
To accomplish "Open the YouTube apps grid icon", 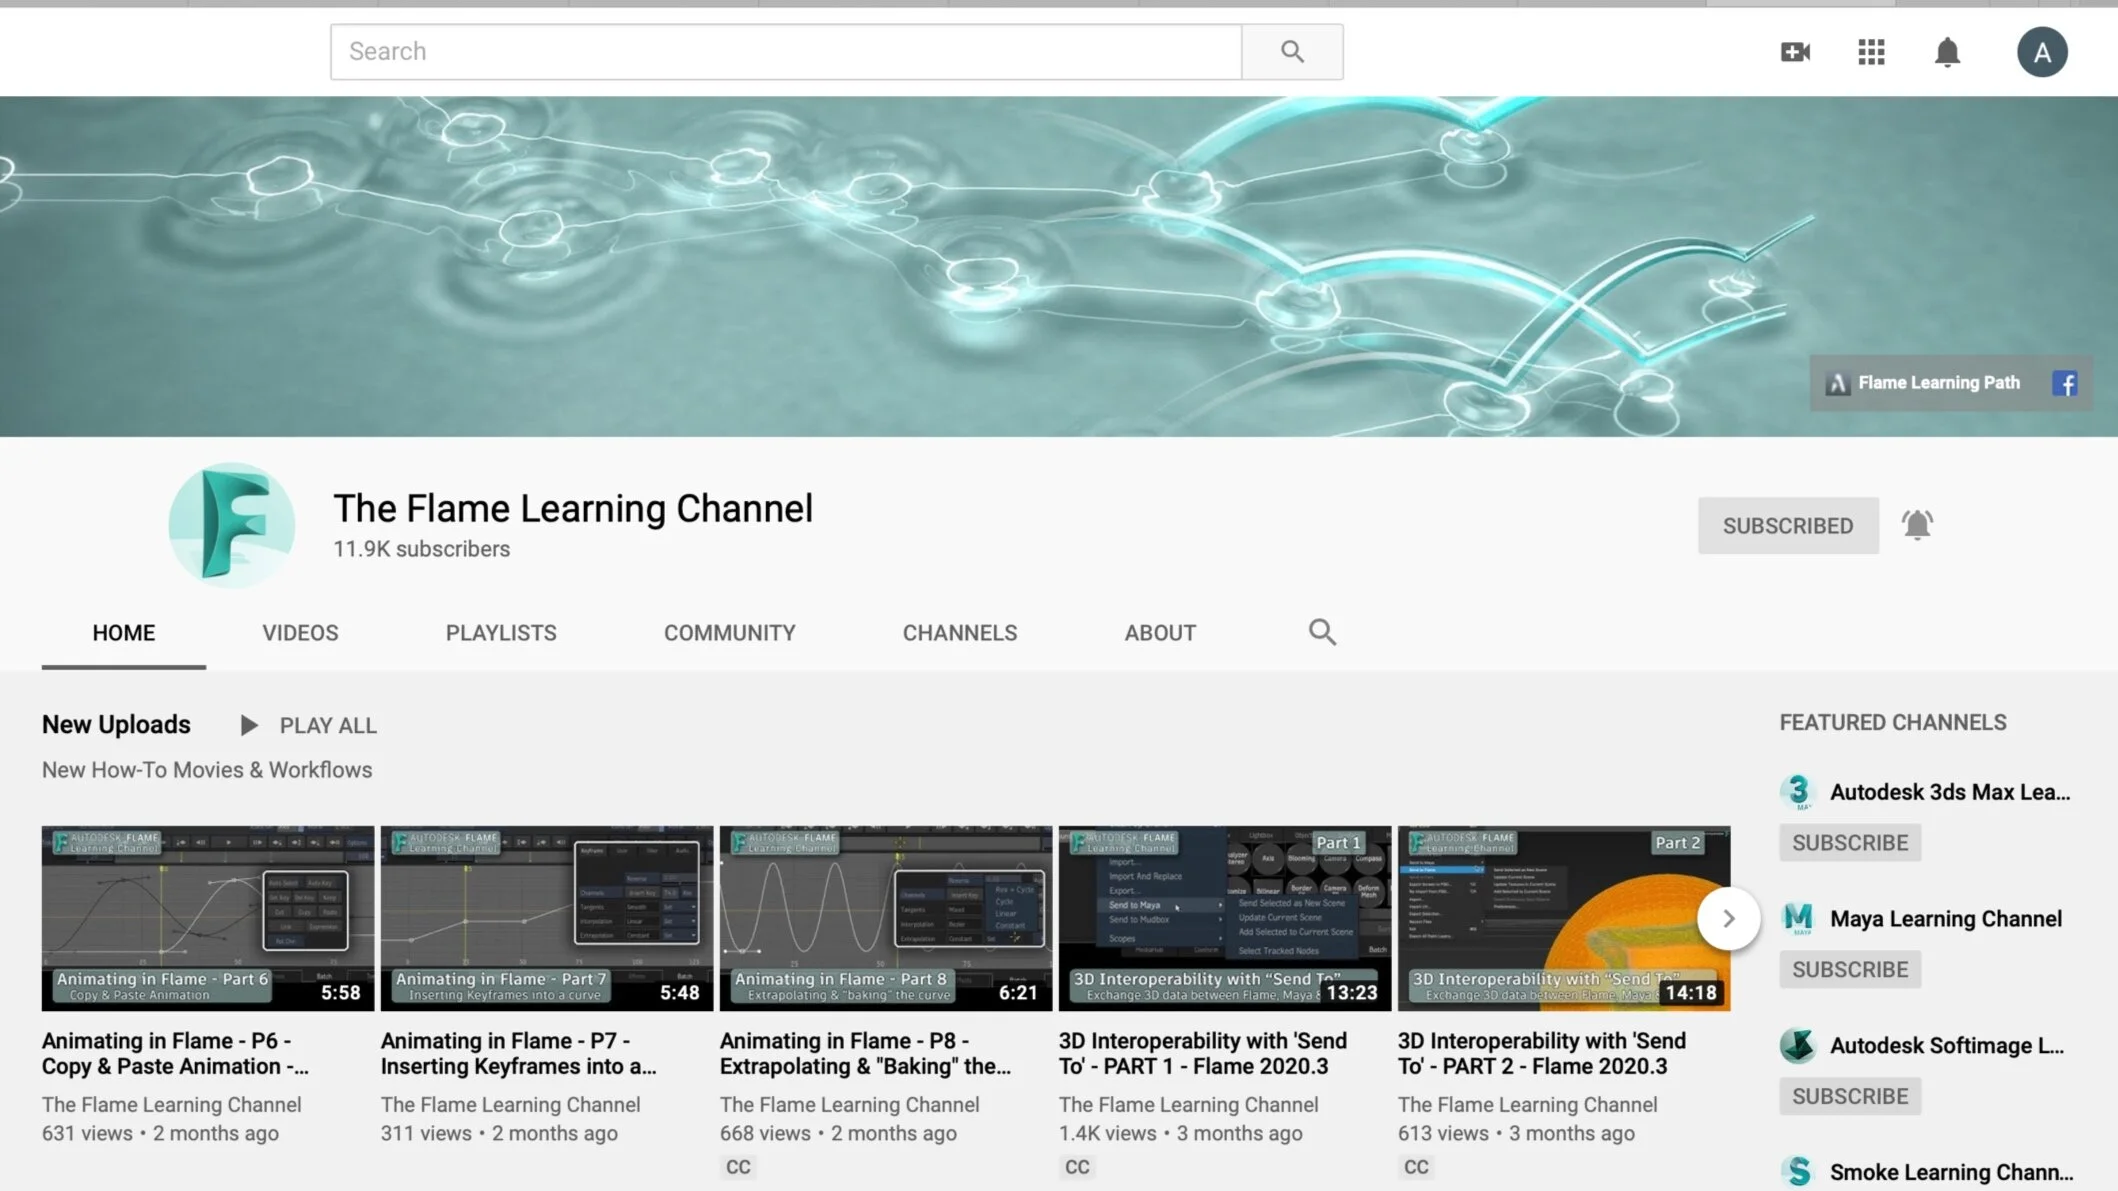I will [1871, 52].
